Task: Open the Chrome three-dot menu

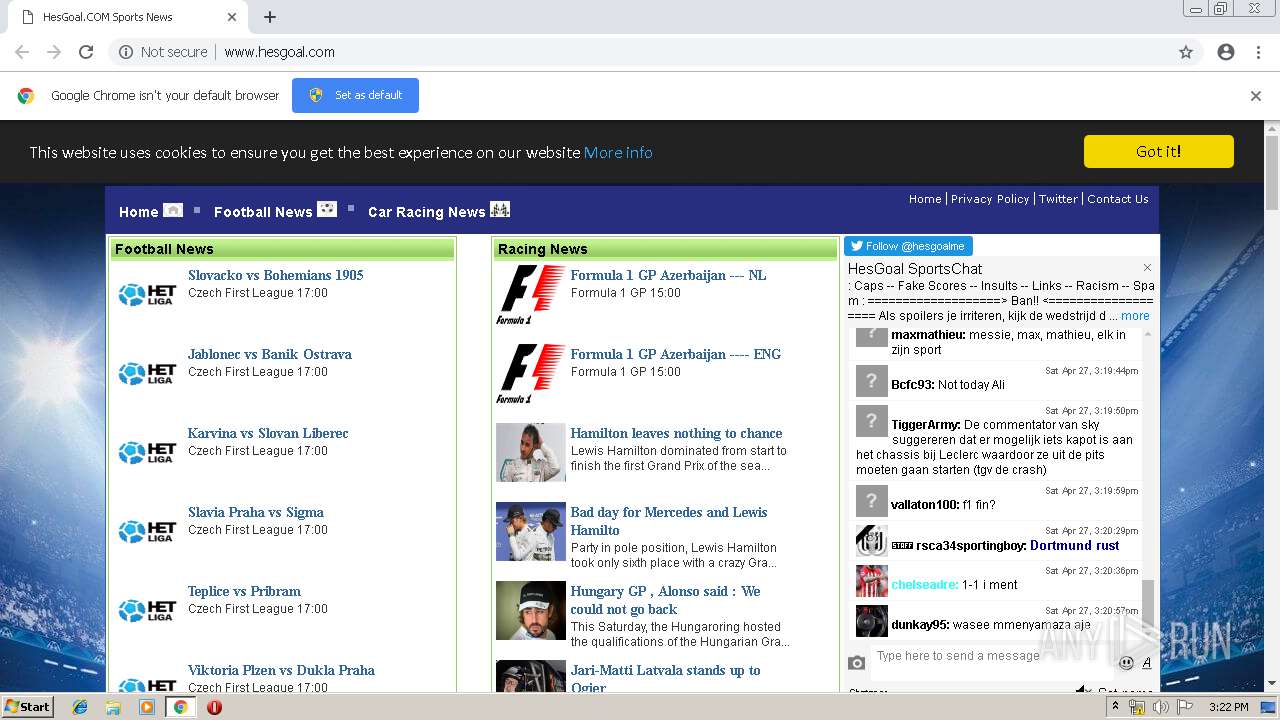Action: (1258, 52)
